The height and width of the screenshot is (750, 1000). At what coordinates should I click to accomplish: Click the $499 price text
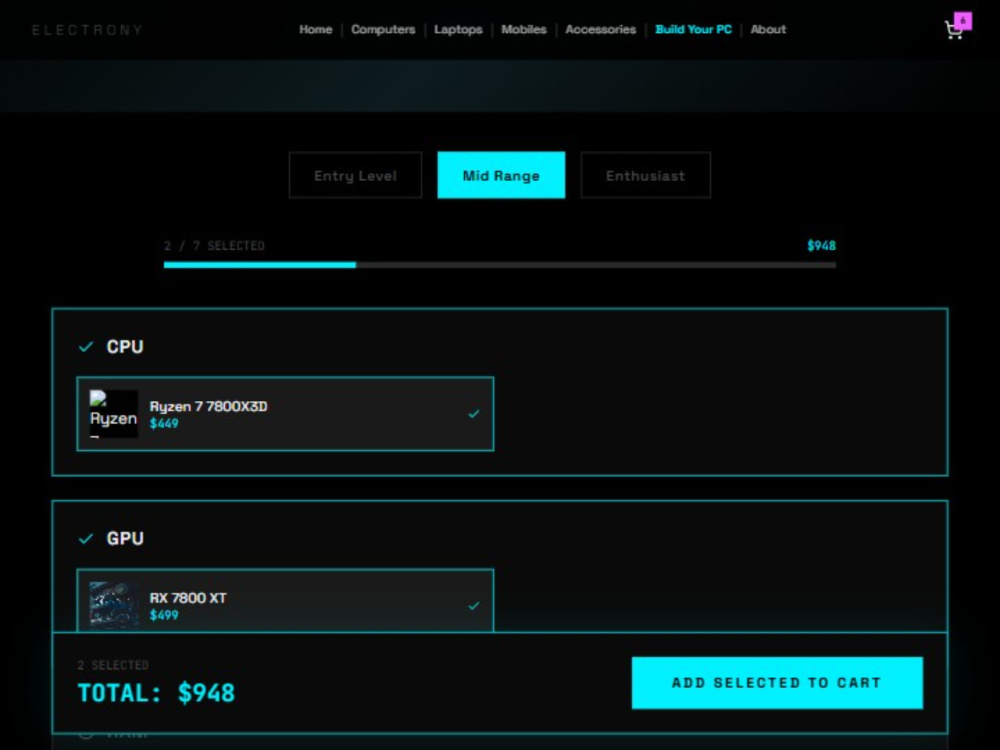tap(164, 615)
